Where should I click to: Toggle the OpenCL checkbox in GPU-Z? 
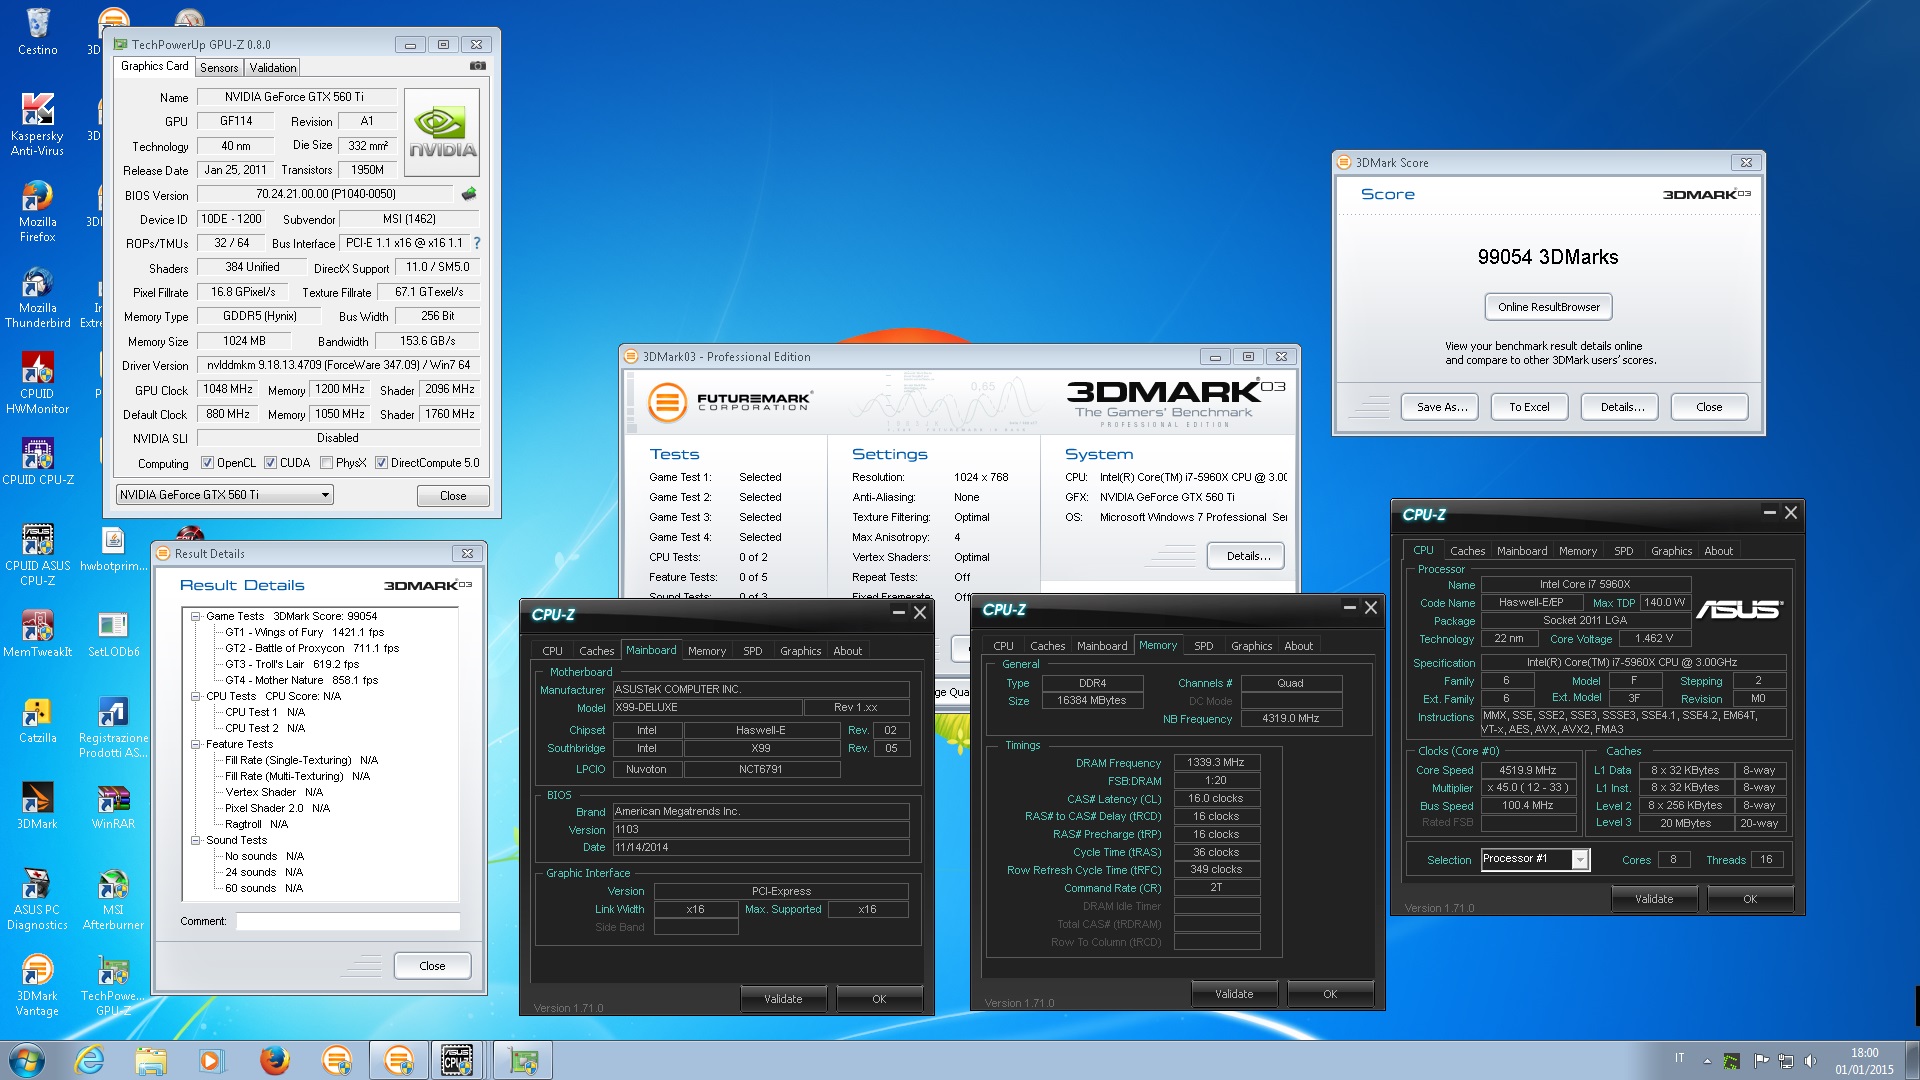click(207, 463)
